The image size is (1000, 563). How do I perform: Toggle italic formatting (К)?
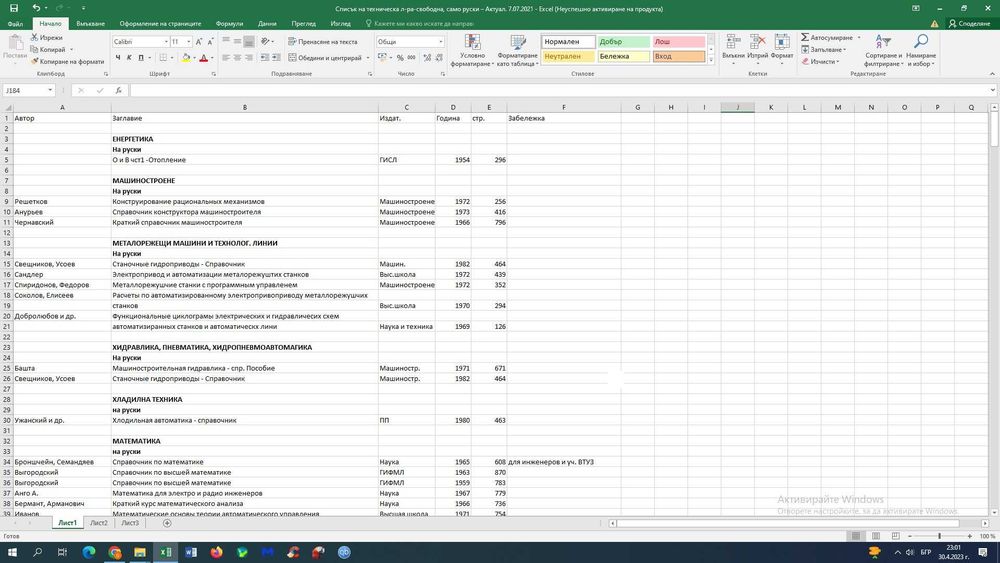pyautogui.click(x=129, y=57)
